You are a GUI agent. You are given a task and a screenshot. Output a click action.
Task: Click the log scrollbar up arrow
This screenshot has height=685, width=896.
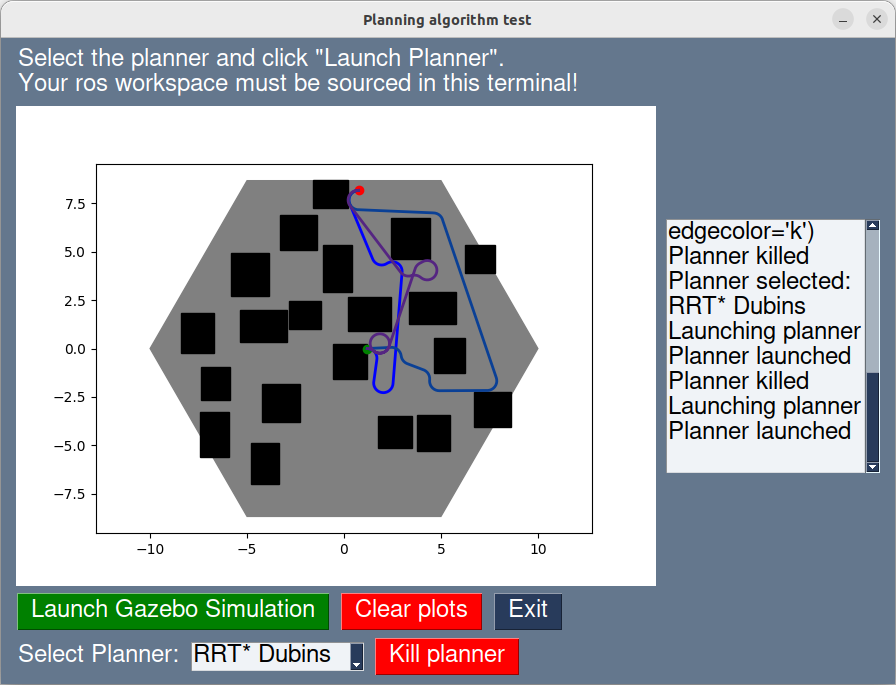pos(873,225)
